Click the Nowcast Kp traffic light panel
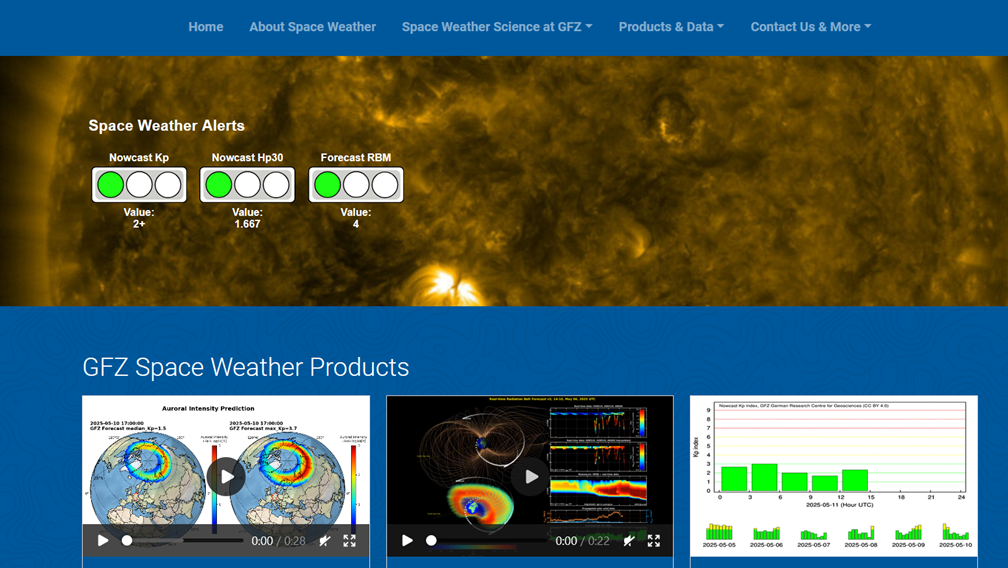This screenshot has height=568, width=1008. (139, 184)
